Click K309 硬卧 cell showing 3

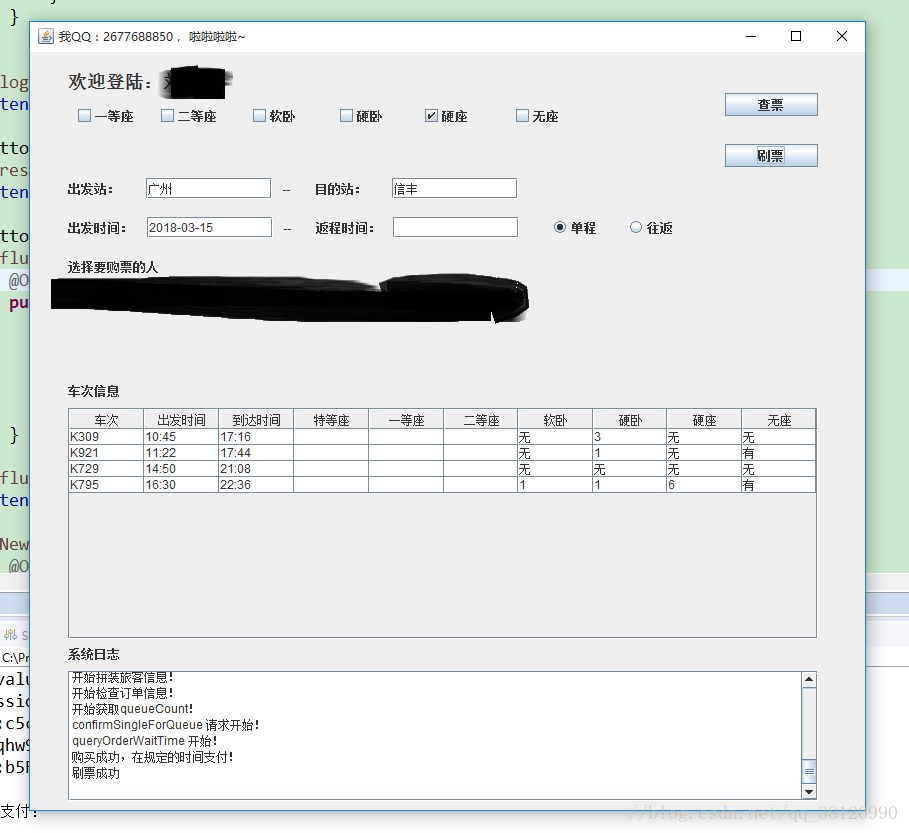(x=630, y=436)
